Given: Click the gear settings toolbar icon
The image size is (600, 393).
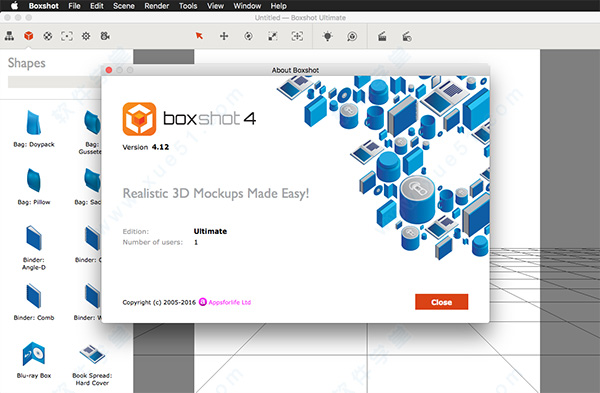Looking at the screenshot, I should point(86,36).
